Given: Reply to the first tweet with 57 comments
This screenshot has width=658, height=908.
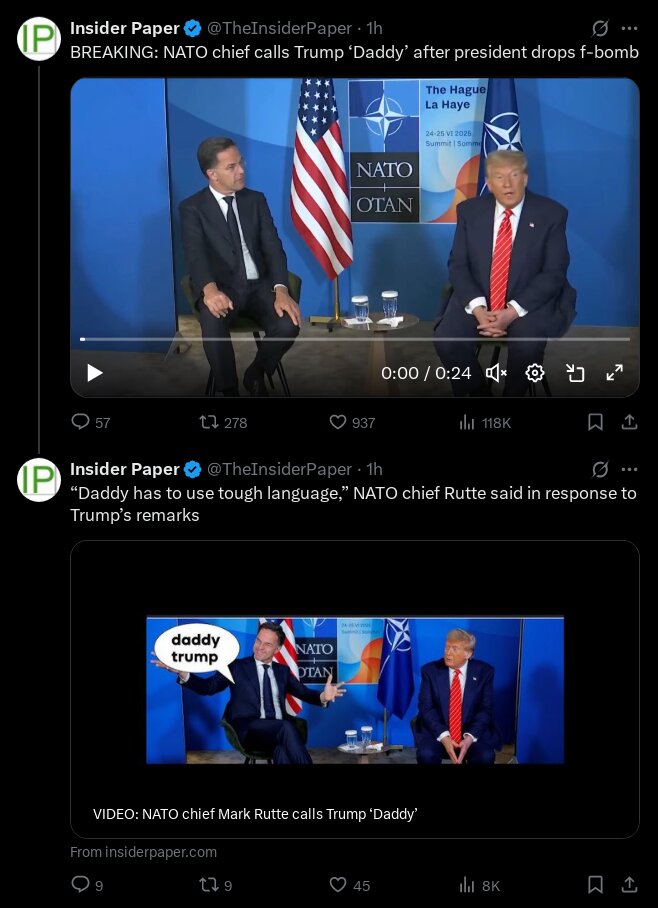Looking at the screenshot, I should (90, 422).
